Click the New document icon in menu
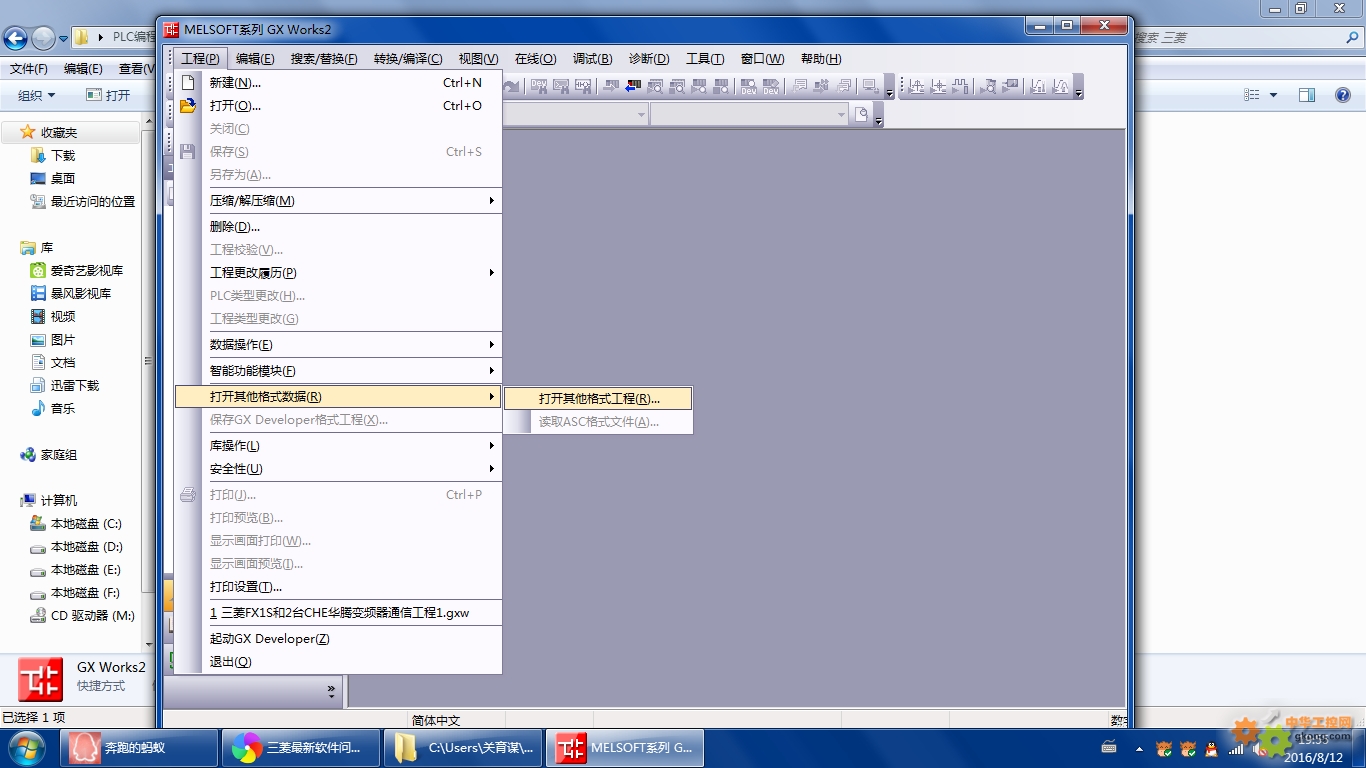Screen dimensions: 1366x768 click(187, 83)
